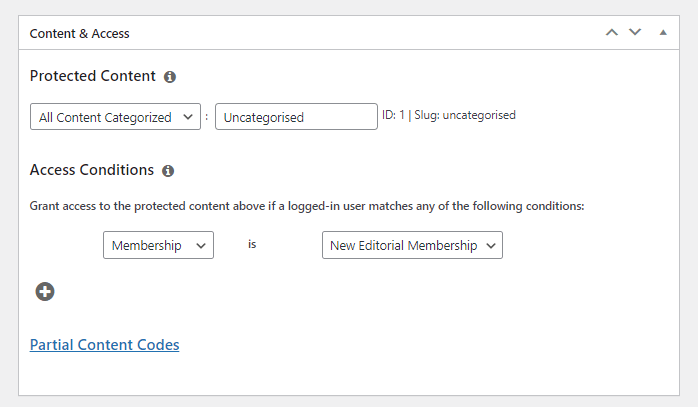Move the Content & Access panel up
The height and width of the screenshot is (407, 698).
612,33
